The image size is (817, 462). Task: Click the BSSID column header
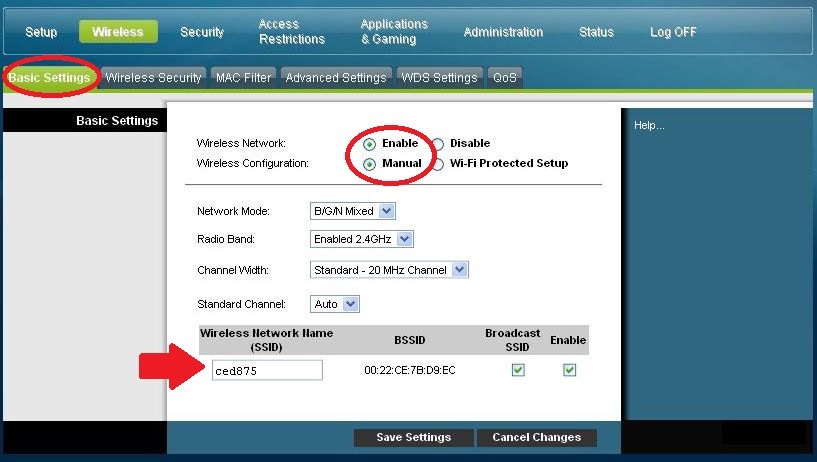(410, 340)
